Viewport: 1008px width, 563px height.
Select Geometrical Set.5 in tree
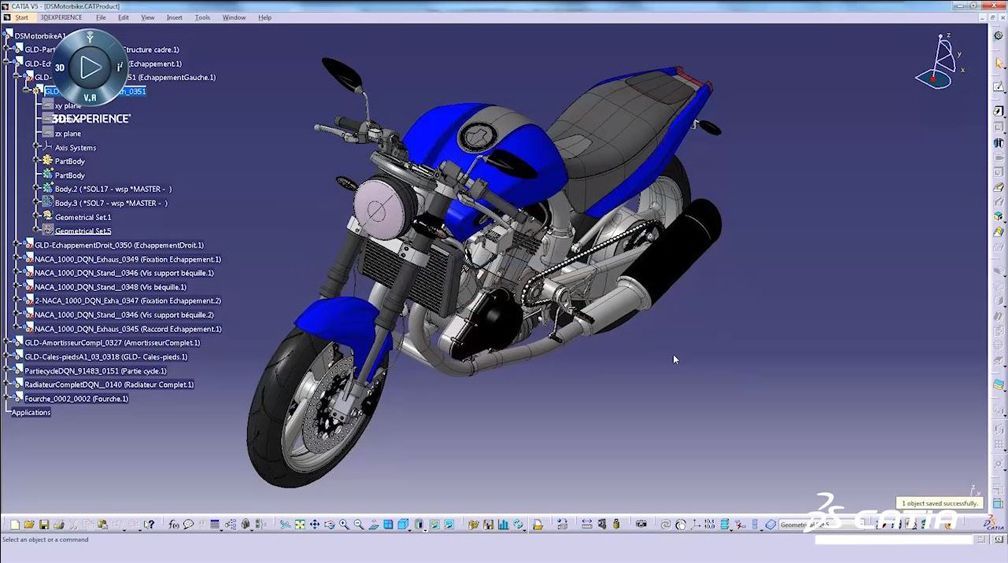[x=83, y=231]
